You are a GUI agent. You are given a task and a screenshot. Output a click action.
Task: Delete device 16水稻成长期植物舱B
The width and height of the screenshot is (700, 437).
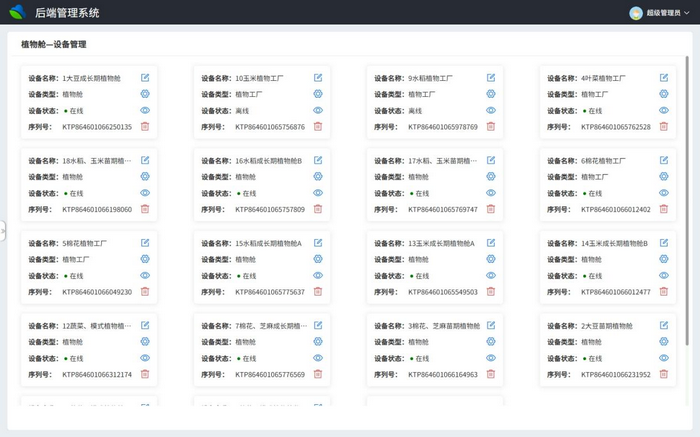tap(318, 209)
